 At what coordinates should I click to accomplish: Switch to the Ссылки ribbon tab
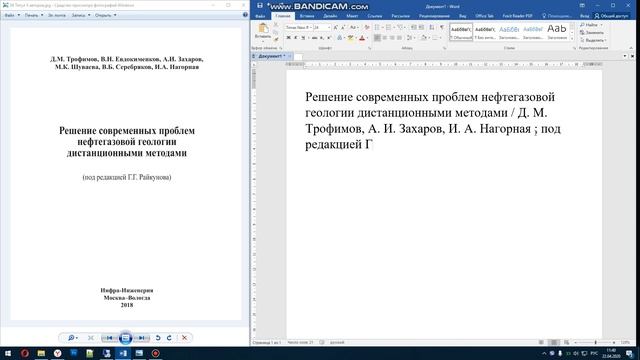(374, 16)
